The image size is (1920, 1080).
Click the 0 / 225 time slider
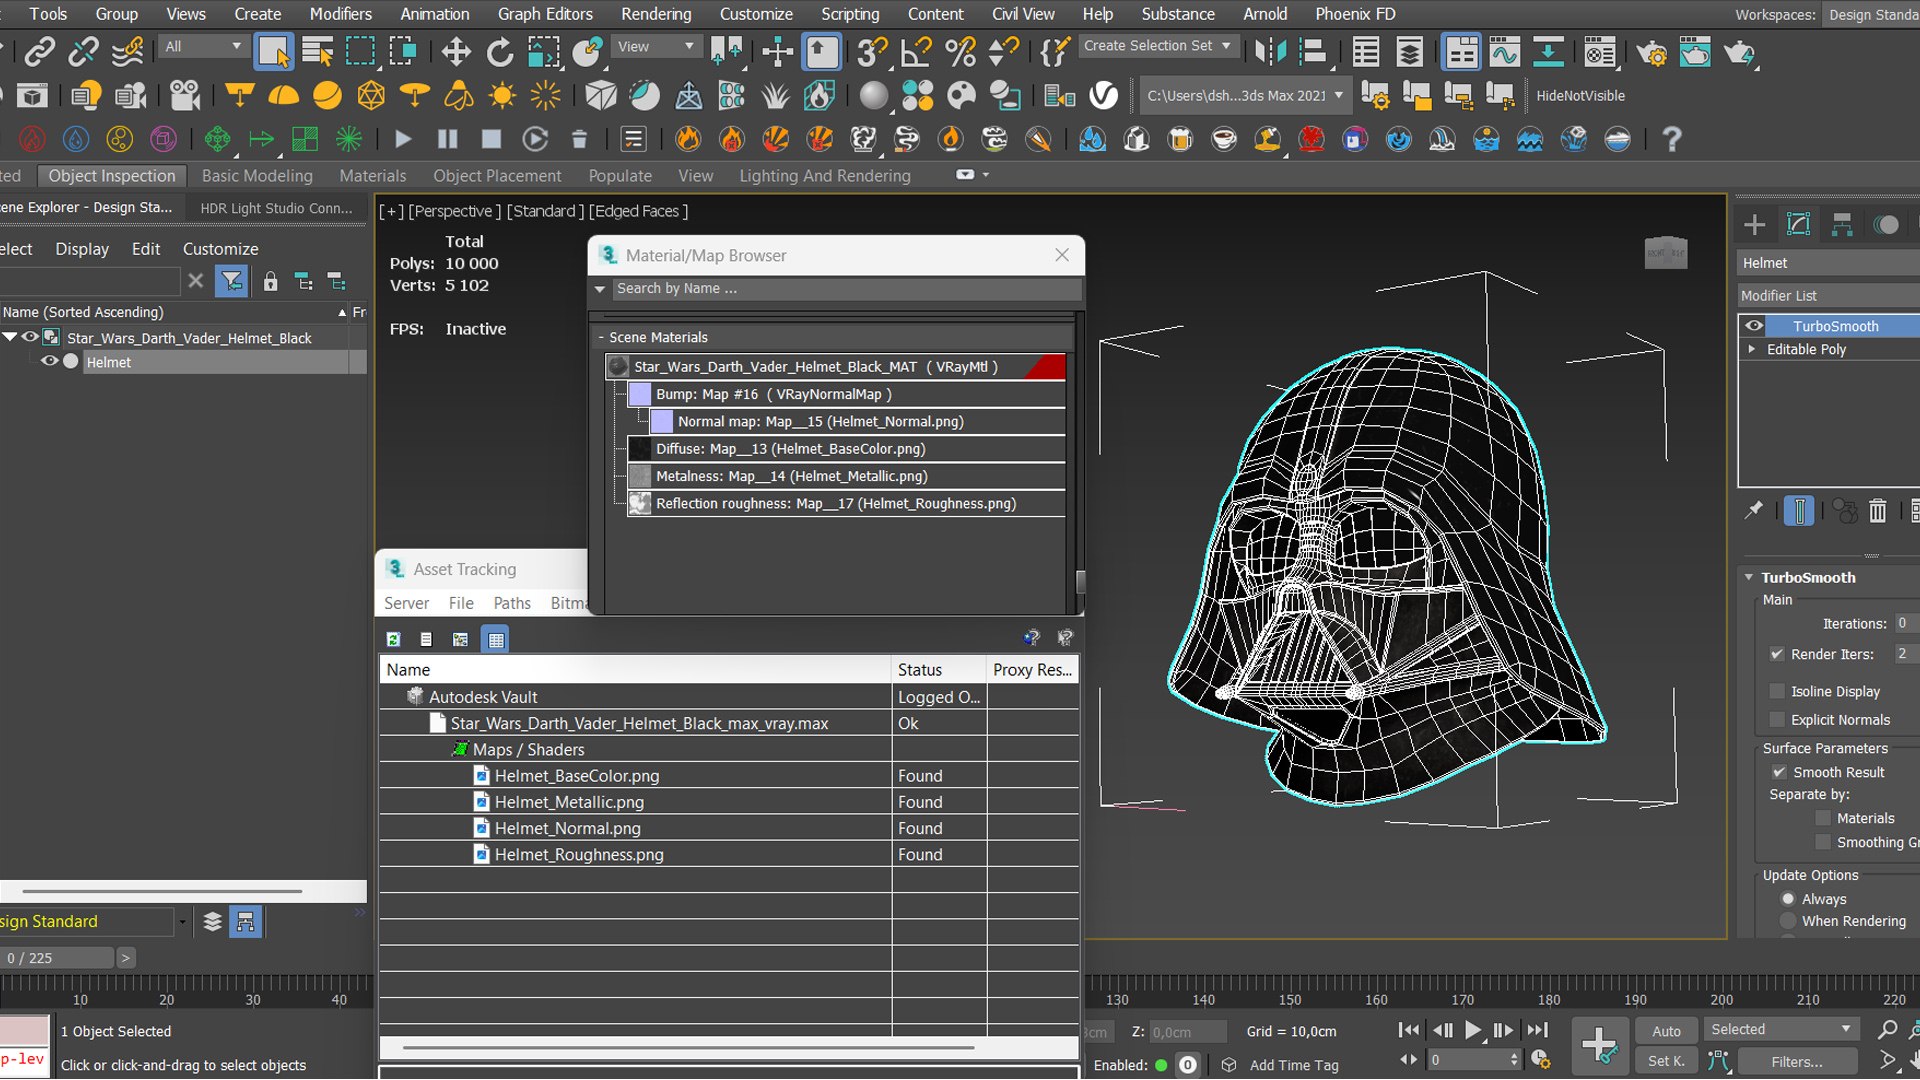pyautogui.click(x=56, y=957)
